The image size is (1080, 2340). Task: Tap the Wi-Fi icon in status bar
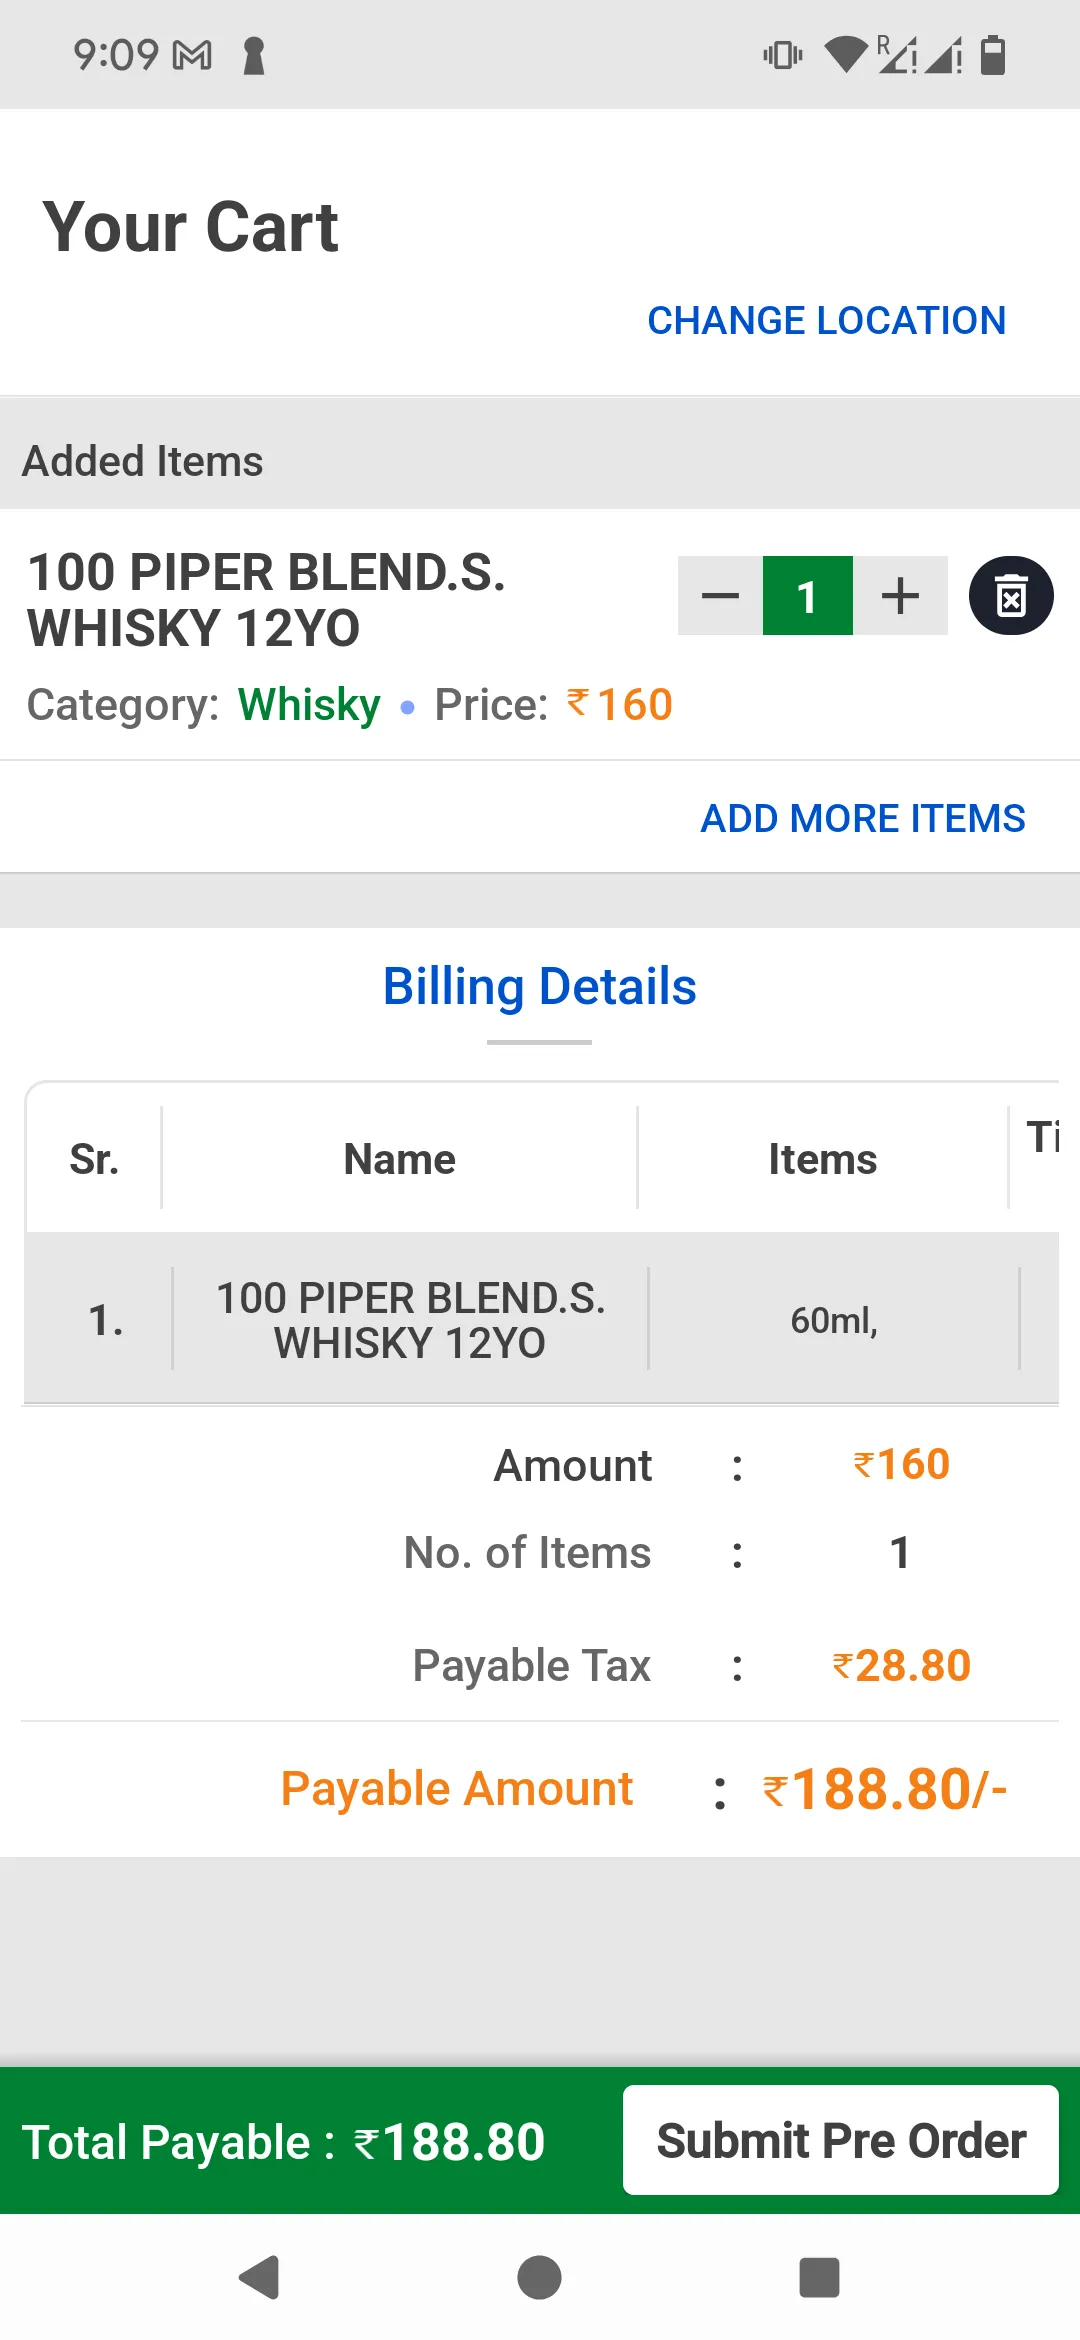[846, 57]
